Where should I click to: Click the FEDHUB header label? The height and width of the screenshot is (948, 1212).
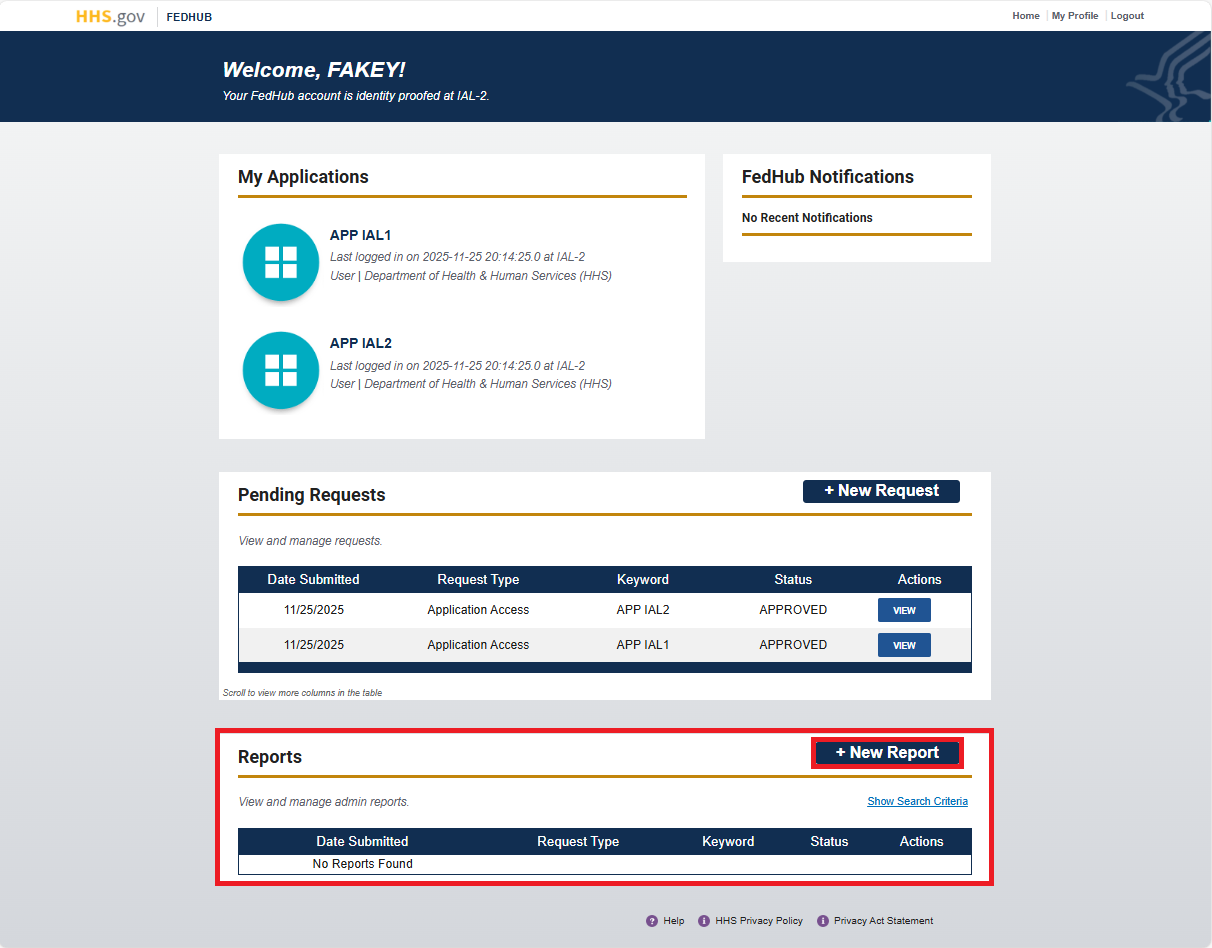189,17
